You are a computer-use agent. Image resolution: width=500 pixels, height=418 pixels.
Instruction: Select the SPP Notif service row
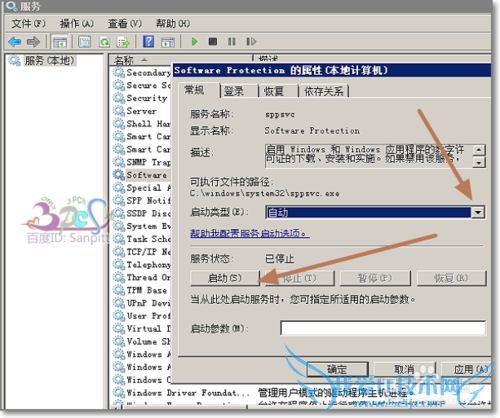point(142,200)
